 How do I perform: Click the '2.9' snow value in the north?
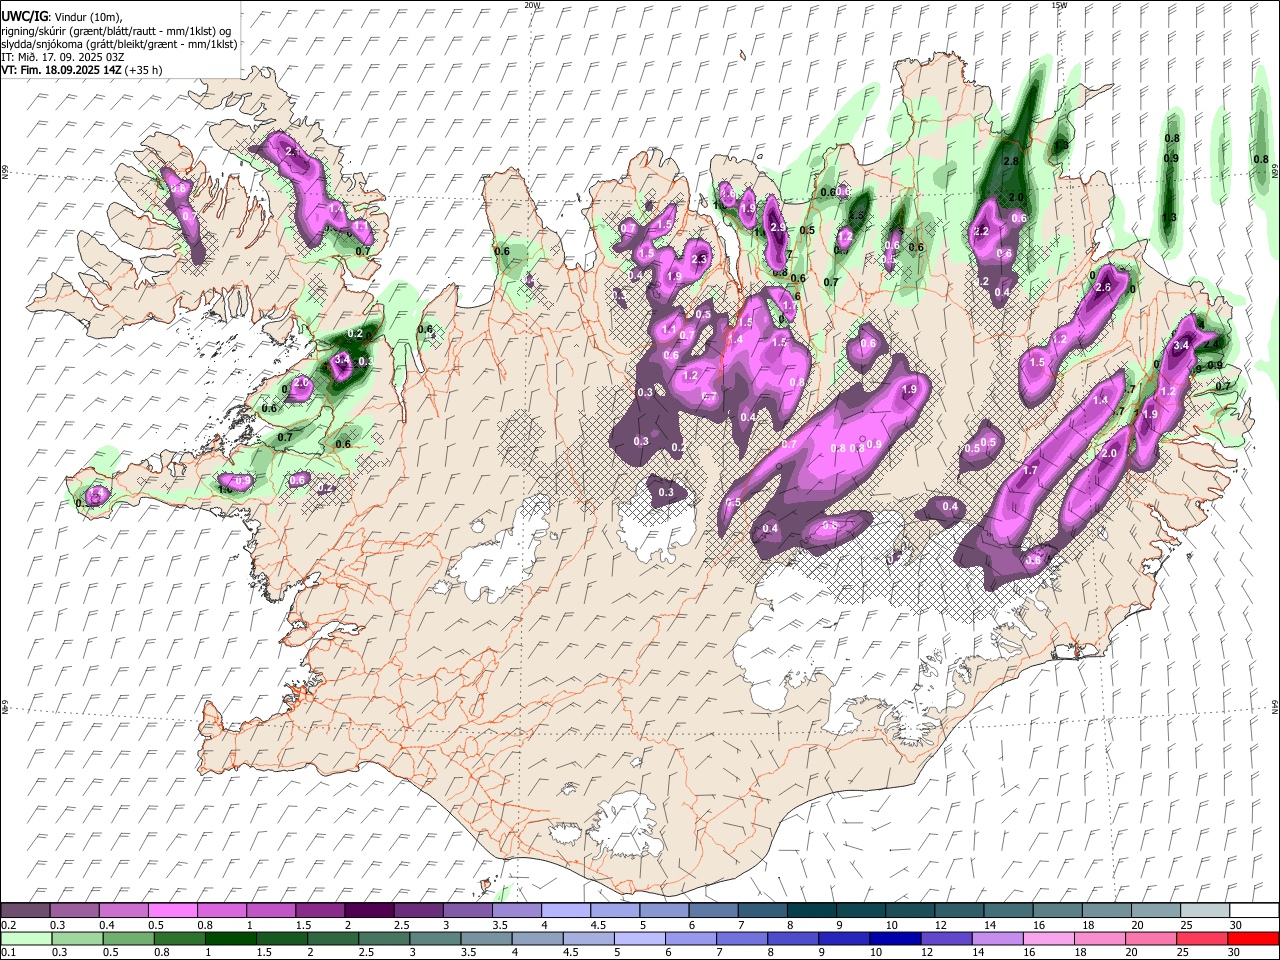click(x=778, y=228)
